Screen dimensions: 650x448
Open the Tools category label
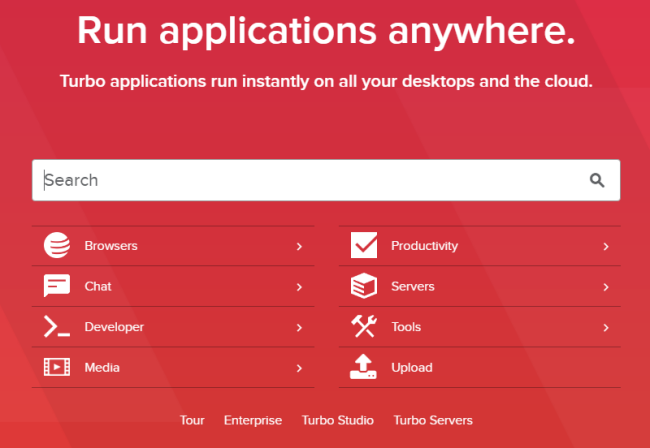click(406, 327)
